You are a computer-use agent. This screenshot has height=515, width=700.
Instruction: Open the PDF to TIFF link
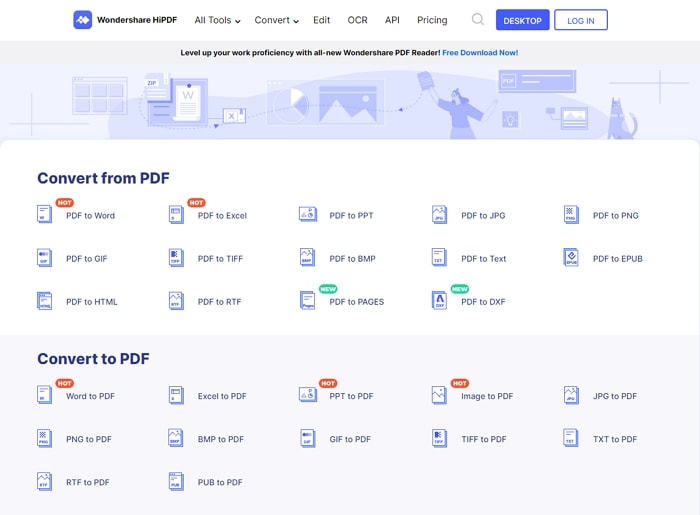coord(220,259)
